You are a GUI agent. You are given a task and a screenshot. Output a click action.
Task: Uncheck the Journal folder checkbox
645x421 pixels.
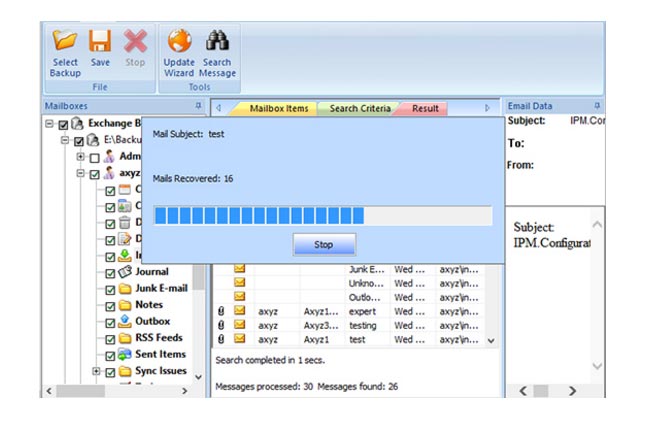[x=110, y=273]
